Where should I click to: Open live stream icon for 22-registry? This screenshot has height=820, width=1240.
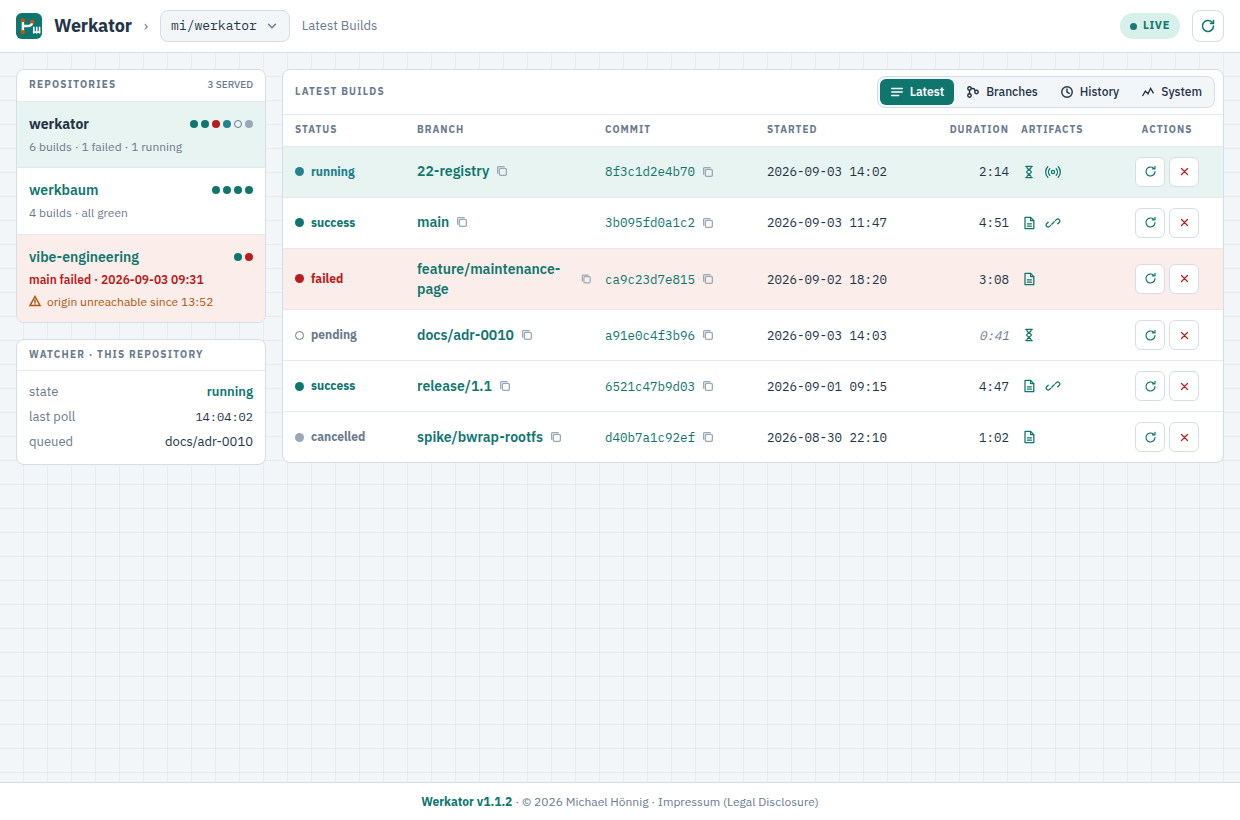point(1053,172)
